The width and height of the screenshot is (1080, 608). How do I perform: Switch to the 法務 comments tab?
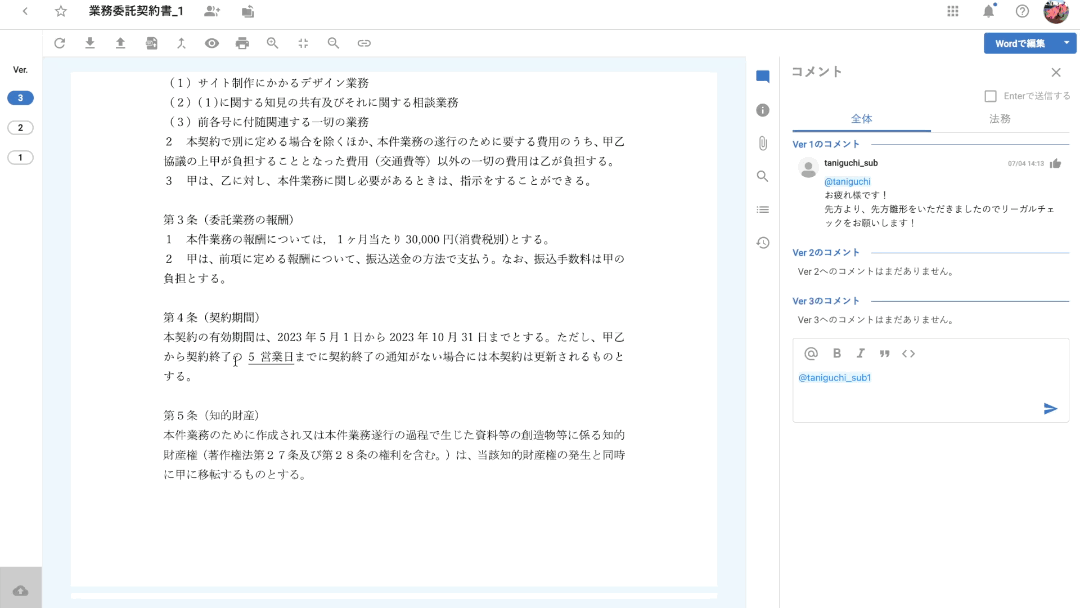coord(999,119)
